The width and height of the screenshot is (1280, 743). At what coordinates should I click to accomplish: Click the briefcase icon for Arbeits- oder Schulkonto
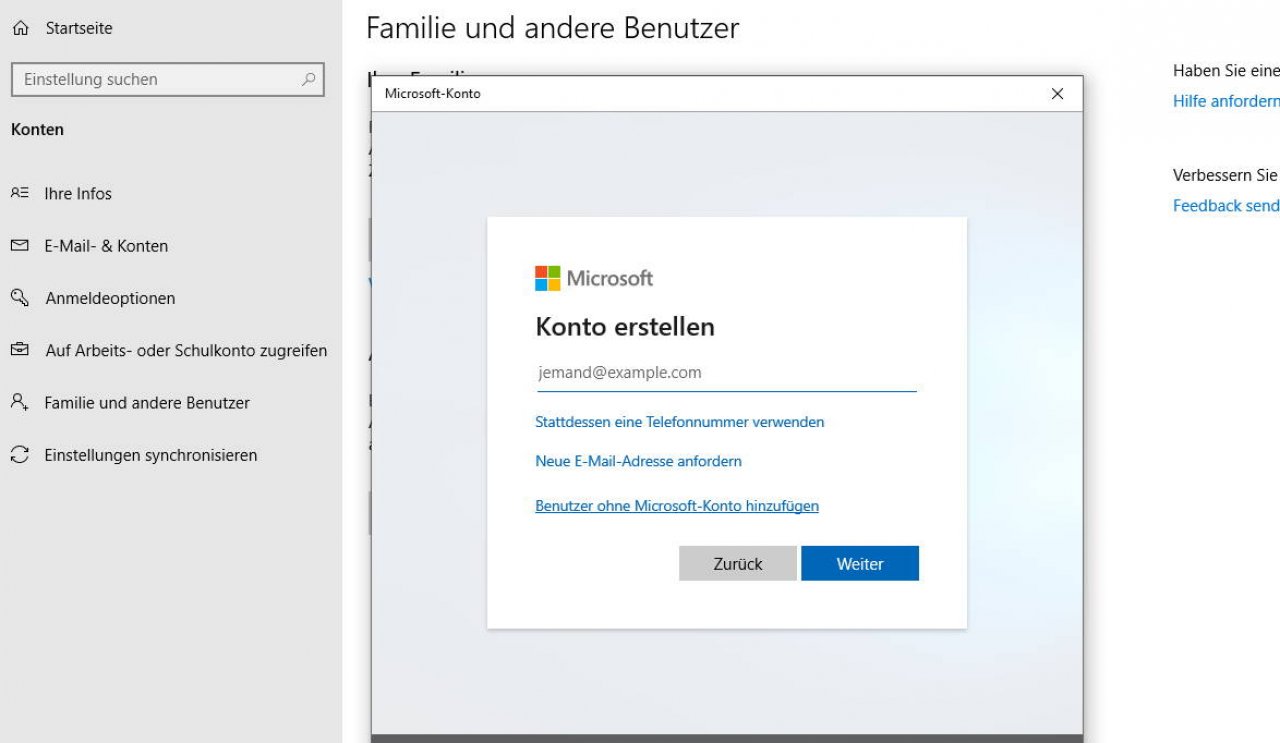(20, 350)
